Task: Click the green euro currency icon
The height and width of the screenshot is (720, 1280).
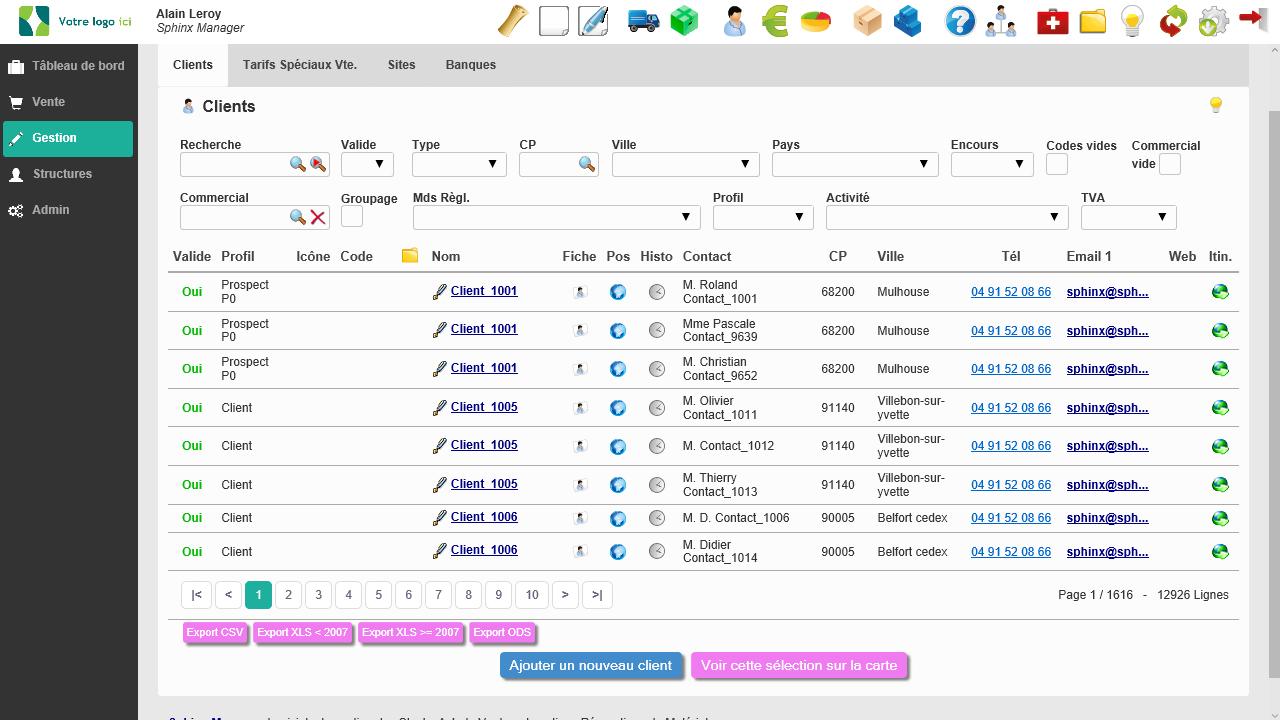Action: (x=775, y=21)
